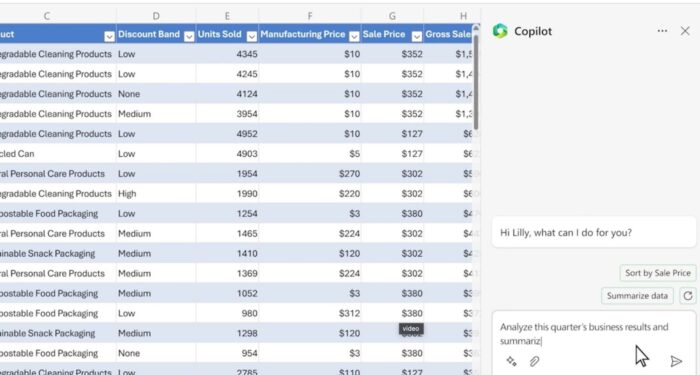Select the cell with units sold 1410
Screen dimensions: 700x375
coord(227,253)
